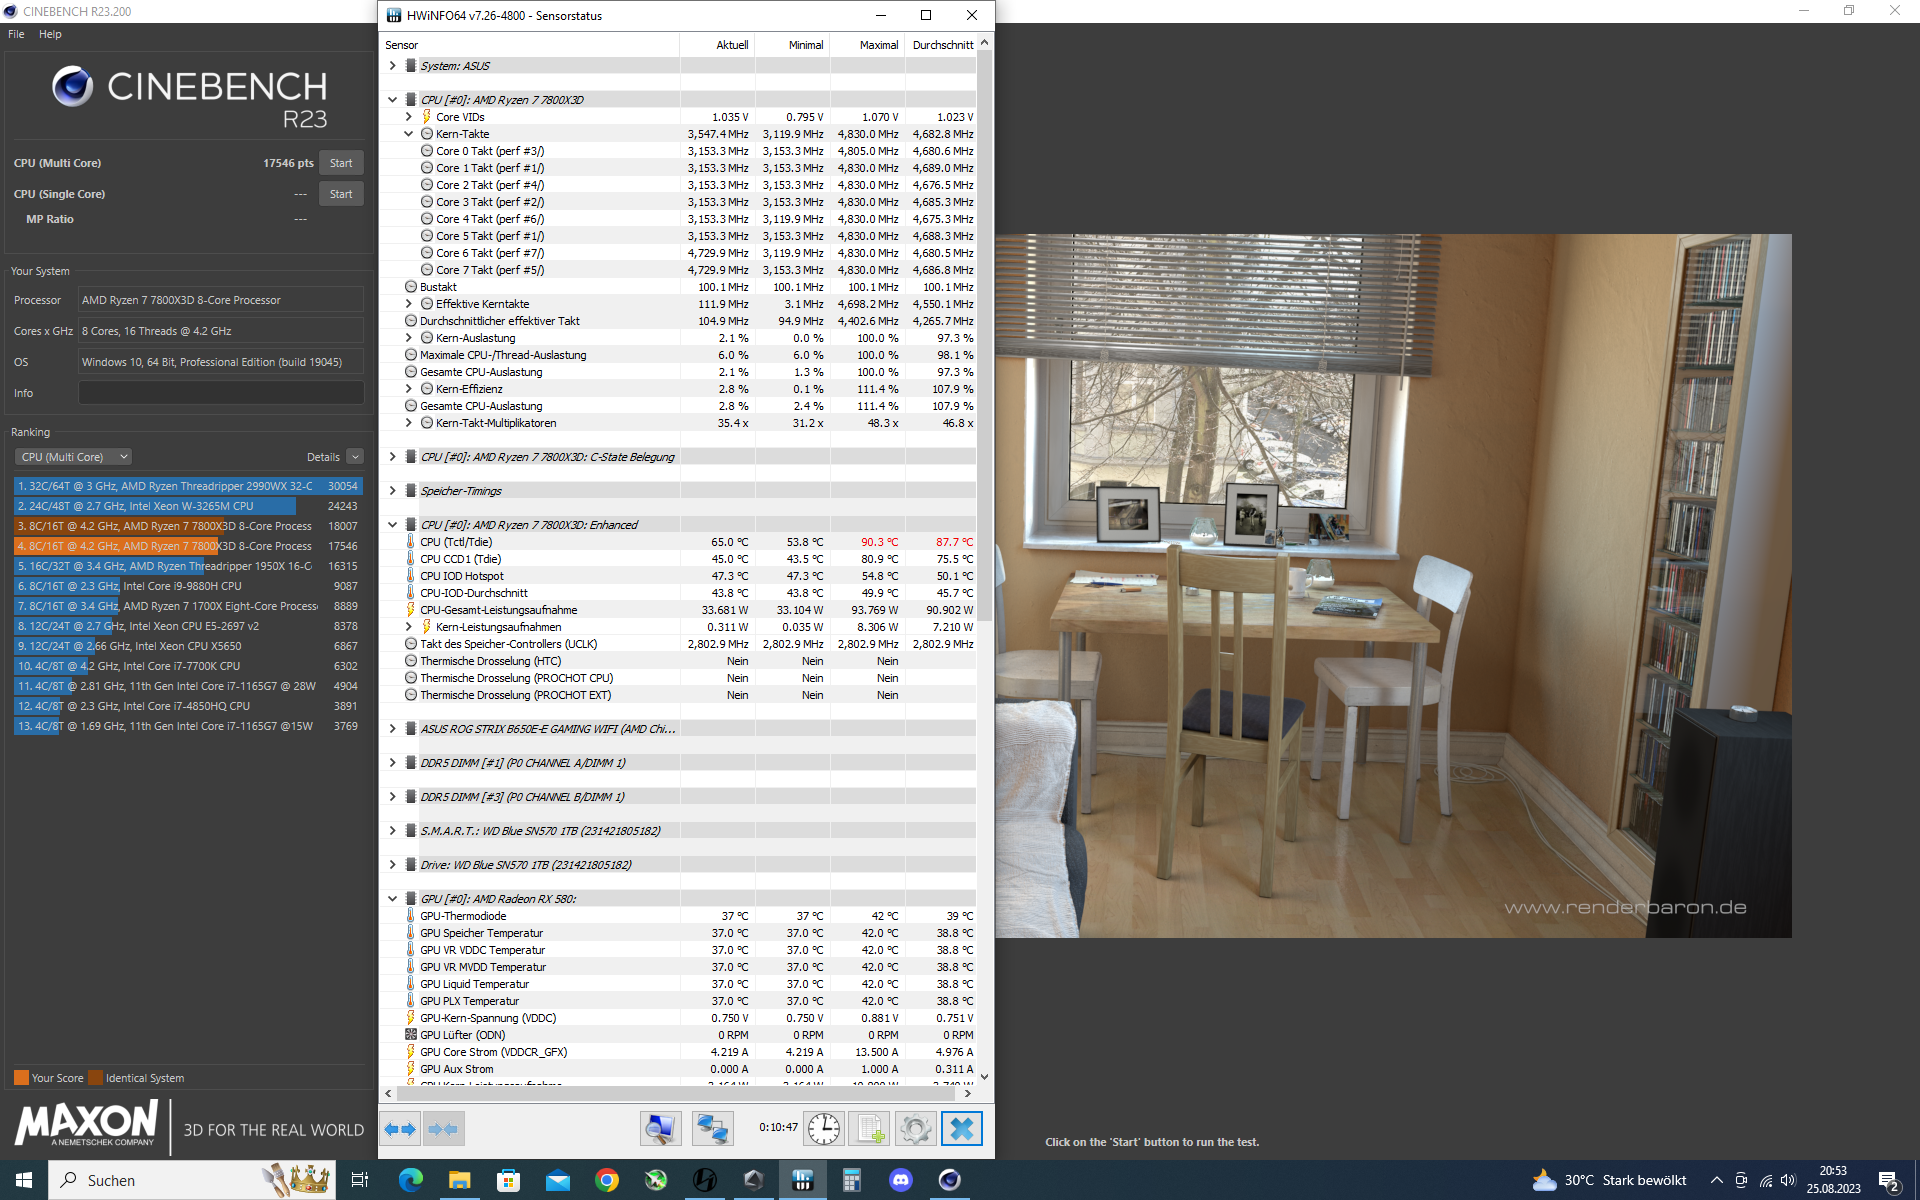Open the File menu in Cinebench
This screenshot has width=1920, height=1200.
(16, 34)
